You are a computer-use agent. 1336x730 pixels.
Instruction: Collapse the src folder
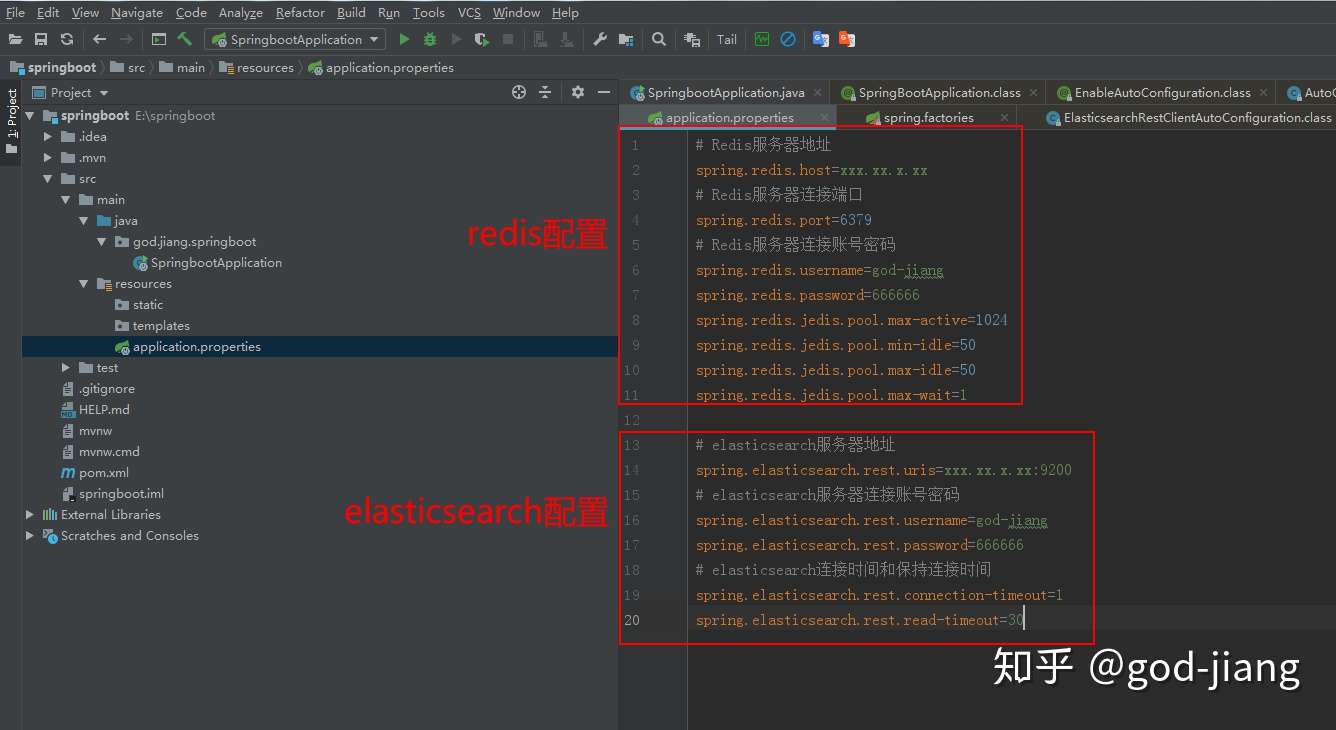click(x=48, y=179)
